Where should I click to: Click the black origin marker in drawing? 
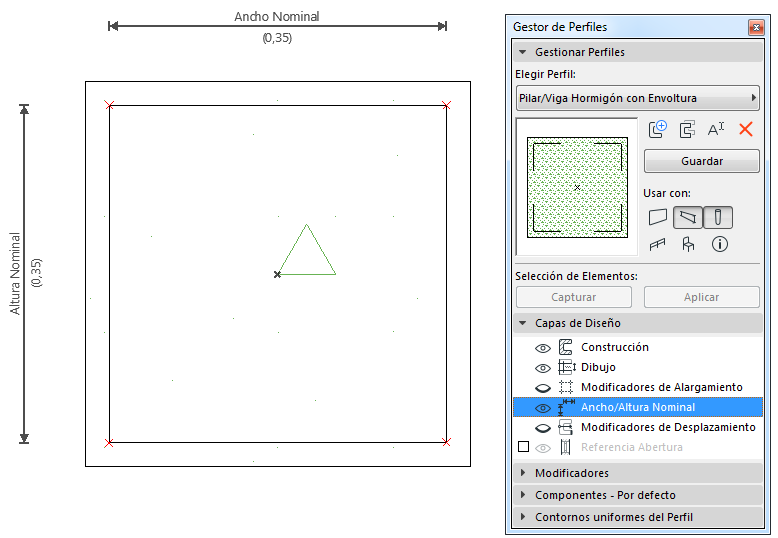tap(277, 274)
